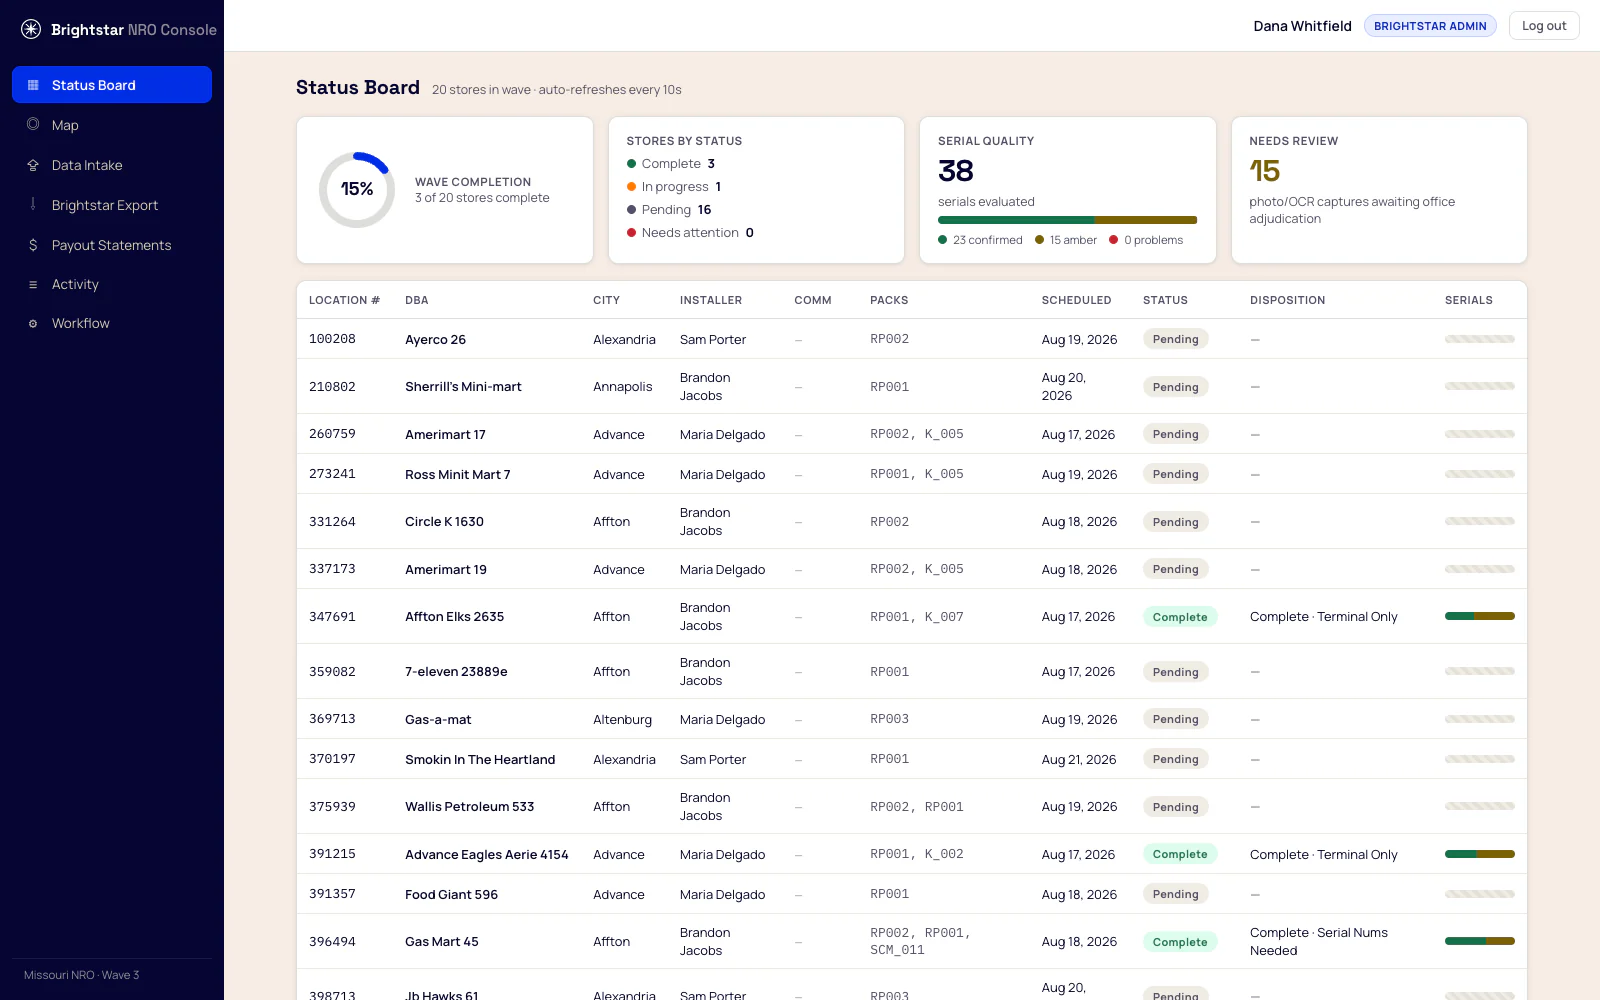Click the Complete 3 status entry

pos(671,164)
